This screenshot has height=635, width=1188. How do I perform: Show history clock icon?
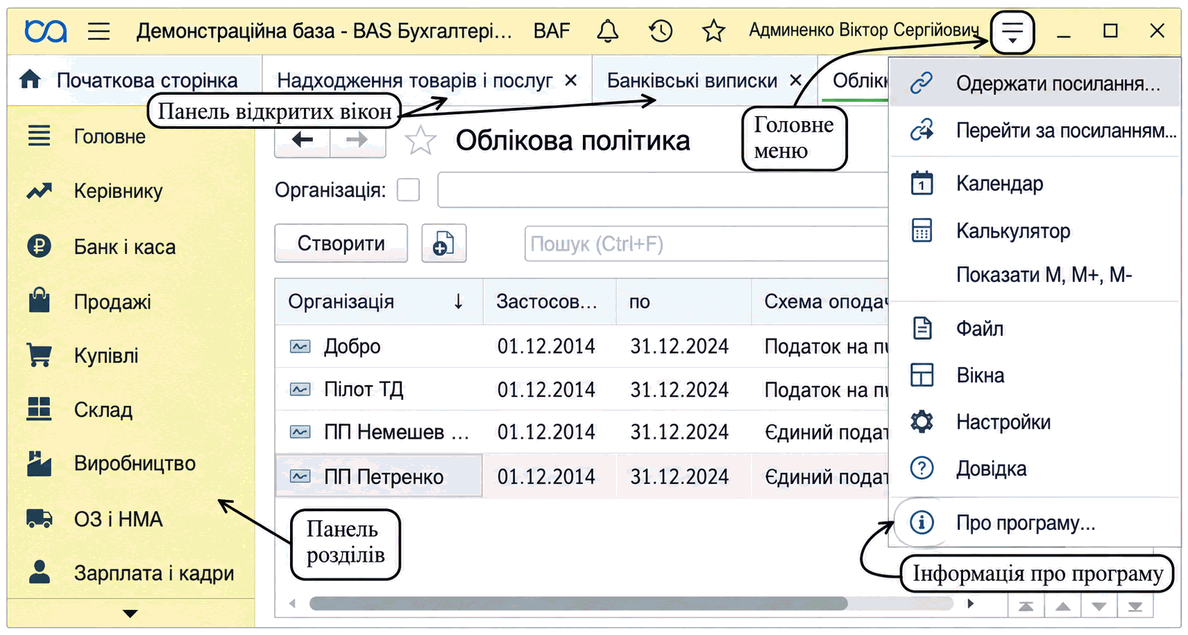[661, 31]
